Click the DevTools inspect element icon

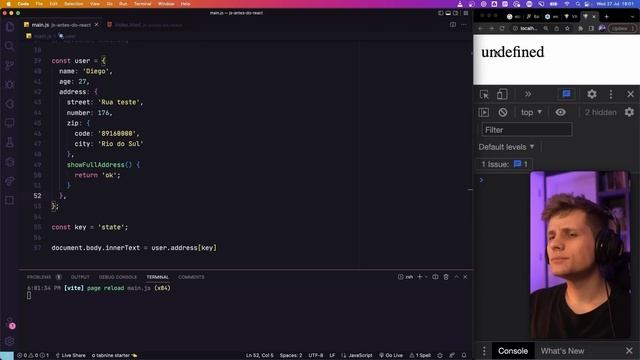[484, 94]
